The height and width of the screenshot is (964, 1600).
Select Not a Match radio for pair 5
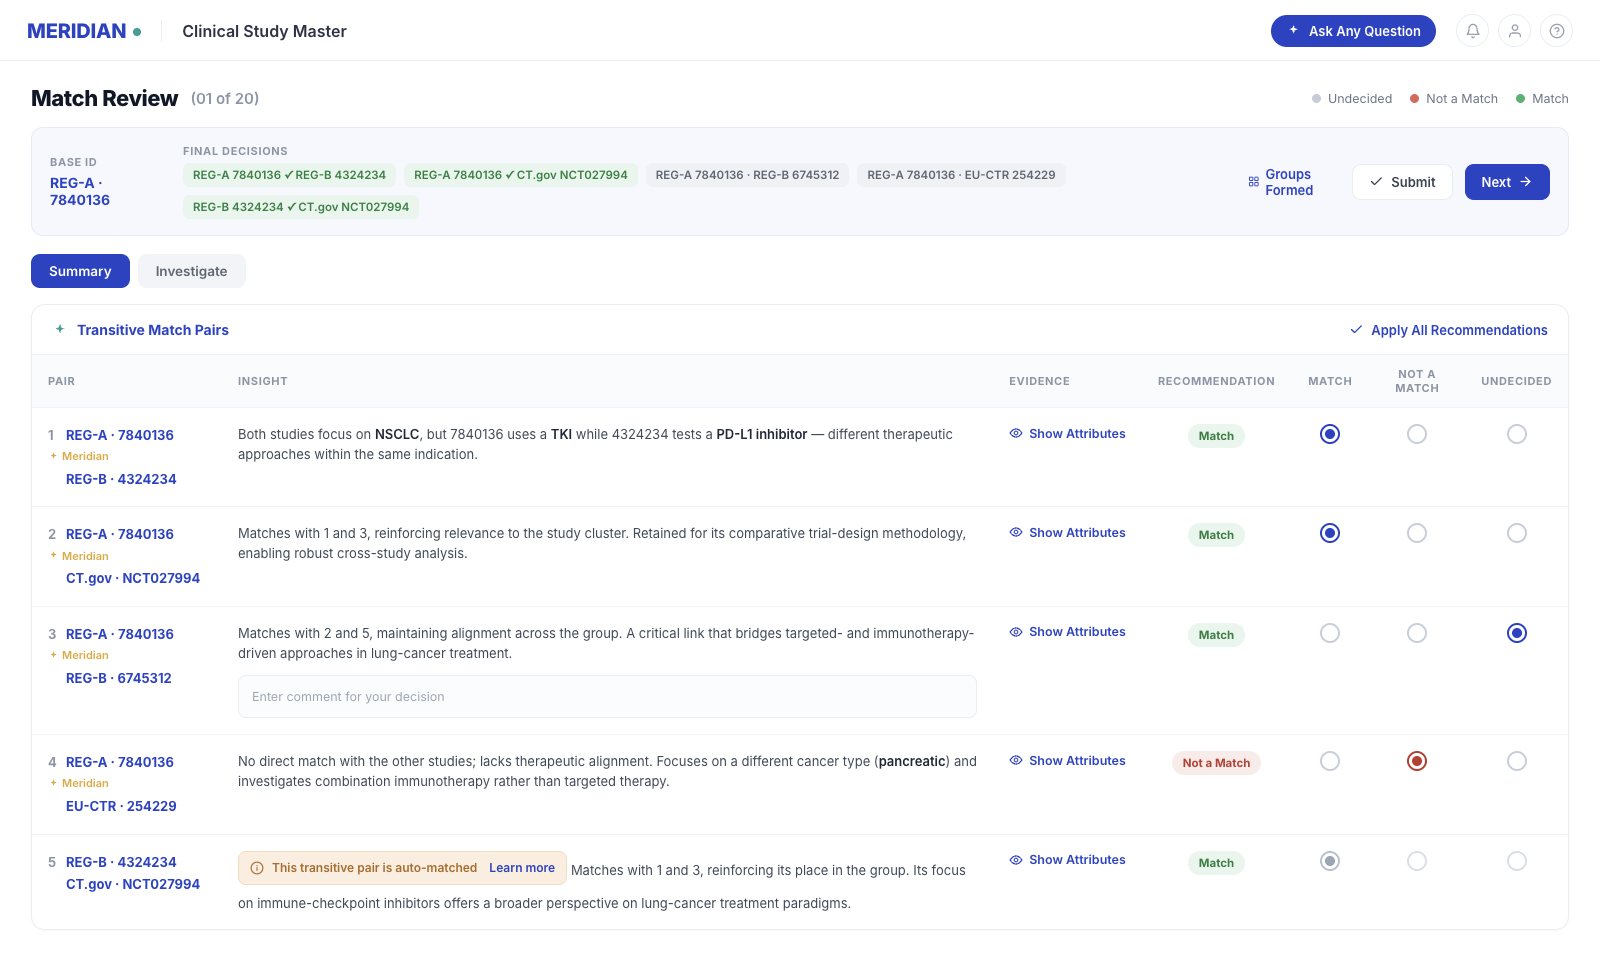click(1417, 861)
